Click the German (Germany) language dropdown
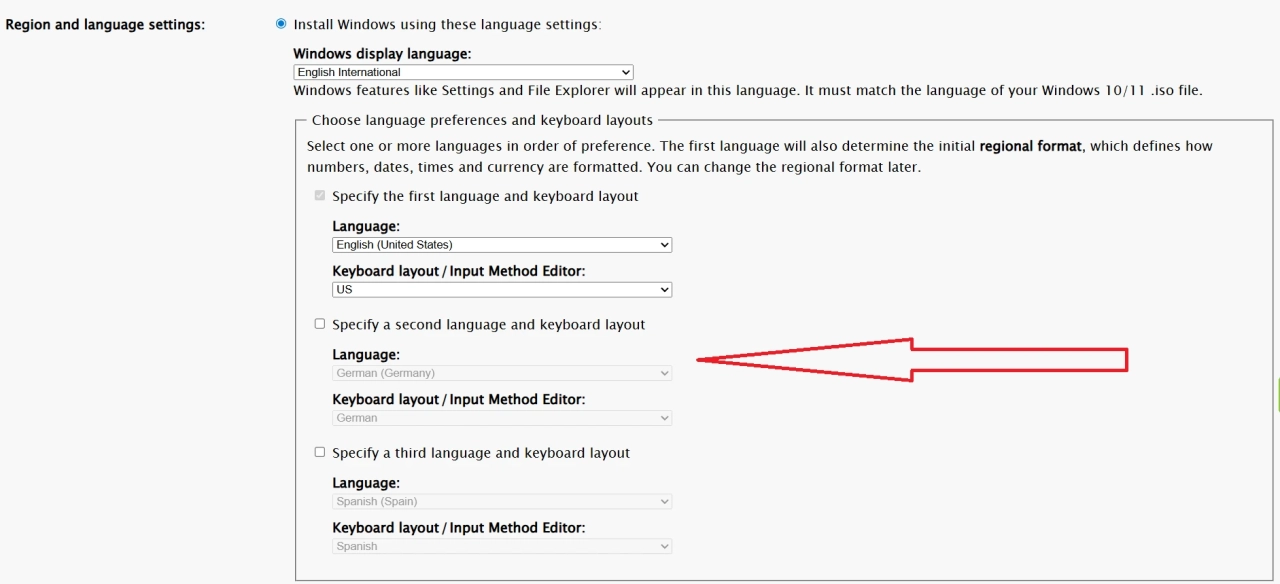 (502, 373)
